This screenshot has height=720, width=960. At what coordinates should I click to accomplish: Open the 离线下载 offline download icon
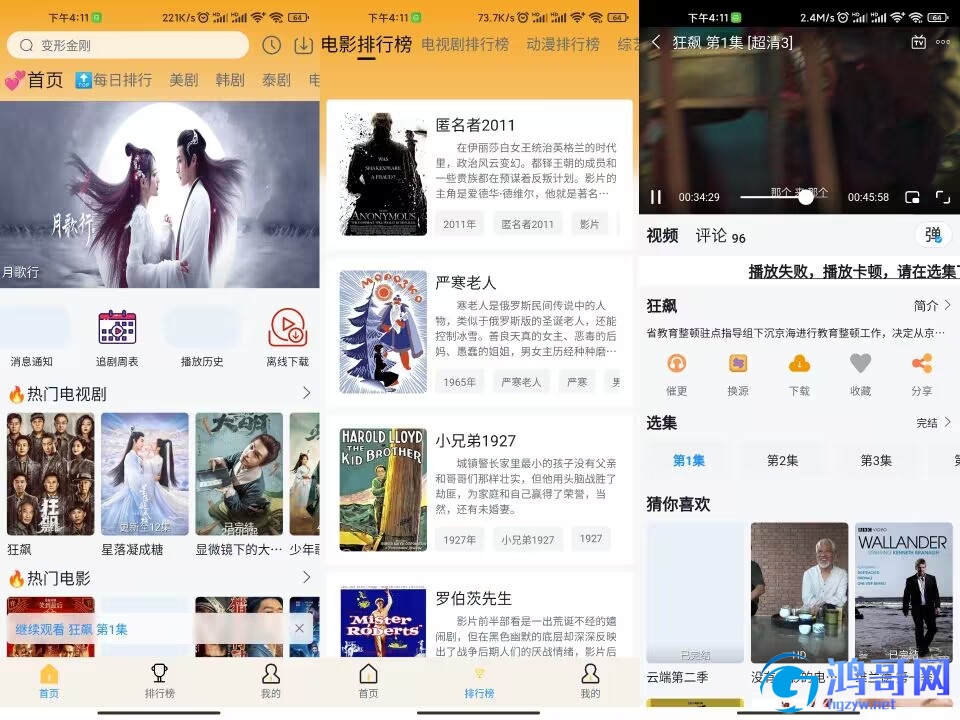click(288, 328)
